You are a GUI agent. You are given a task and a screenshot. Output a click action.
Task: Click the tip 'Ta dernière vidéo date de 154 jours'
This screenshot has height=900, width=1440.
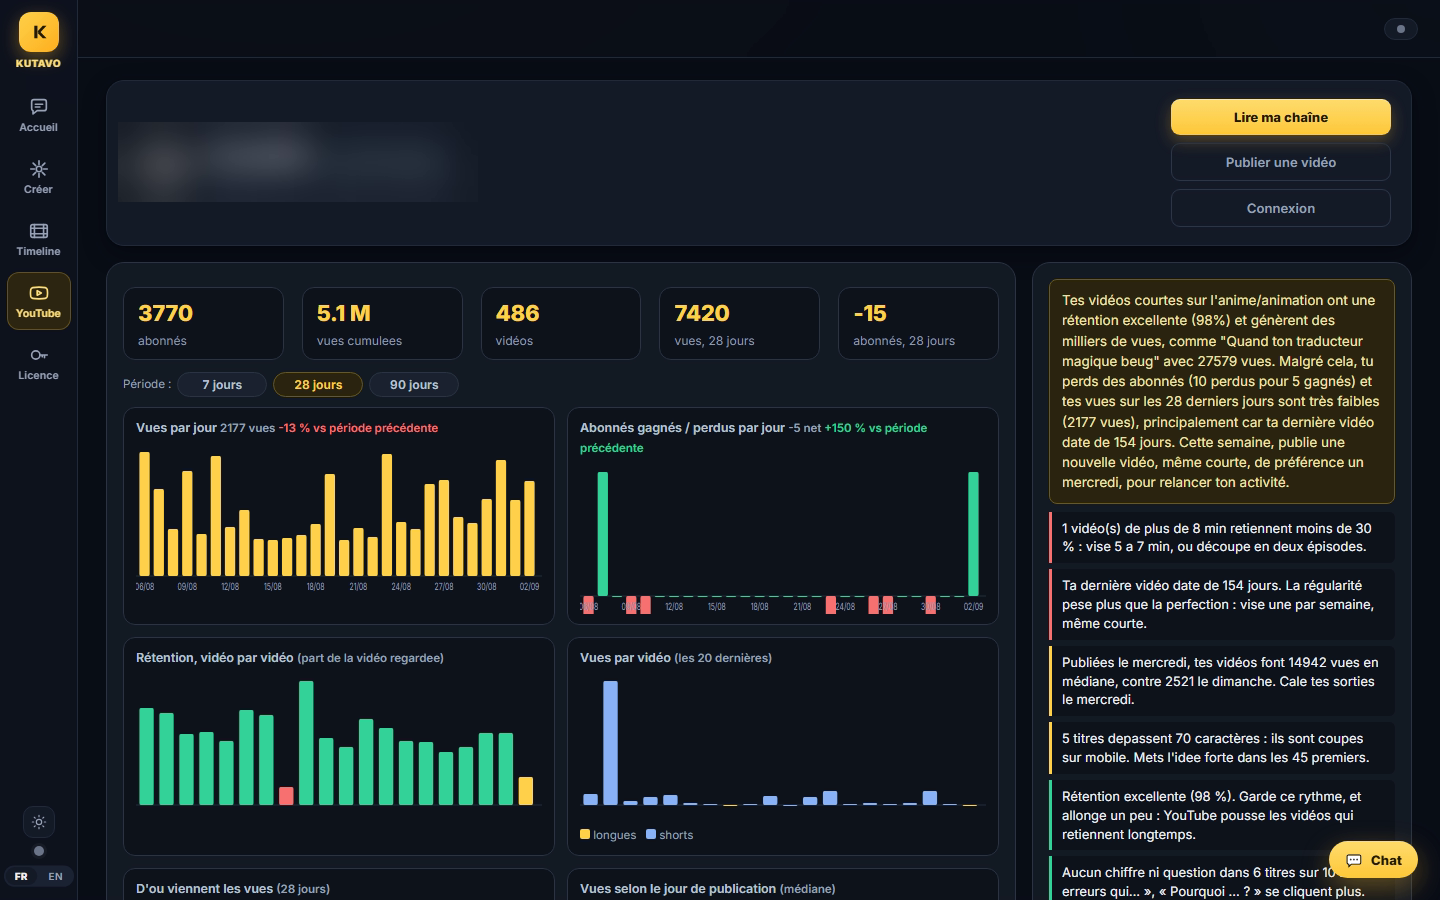1222,604
